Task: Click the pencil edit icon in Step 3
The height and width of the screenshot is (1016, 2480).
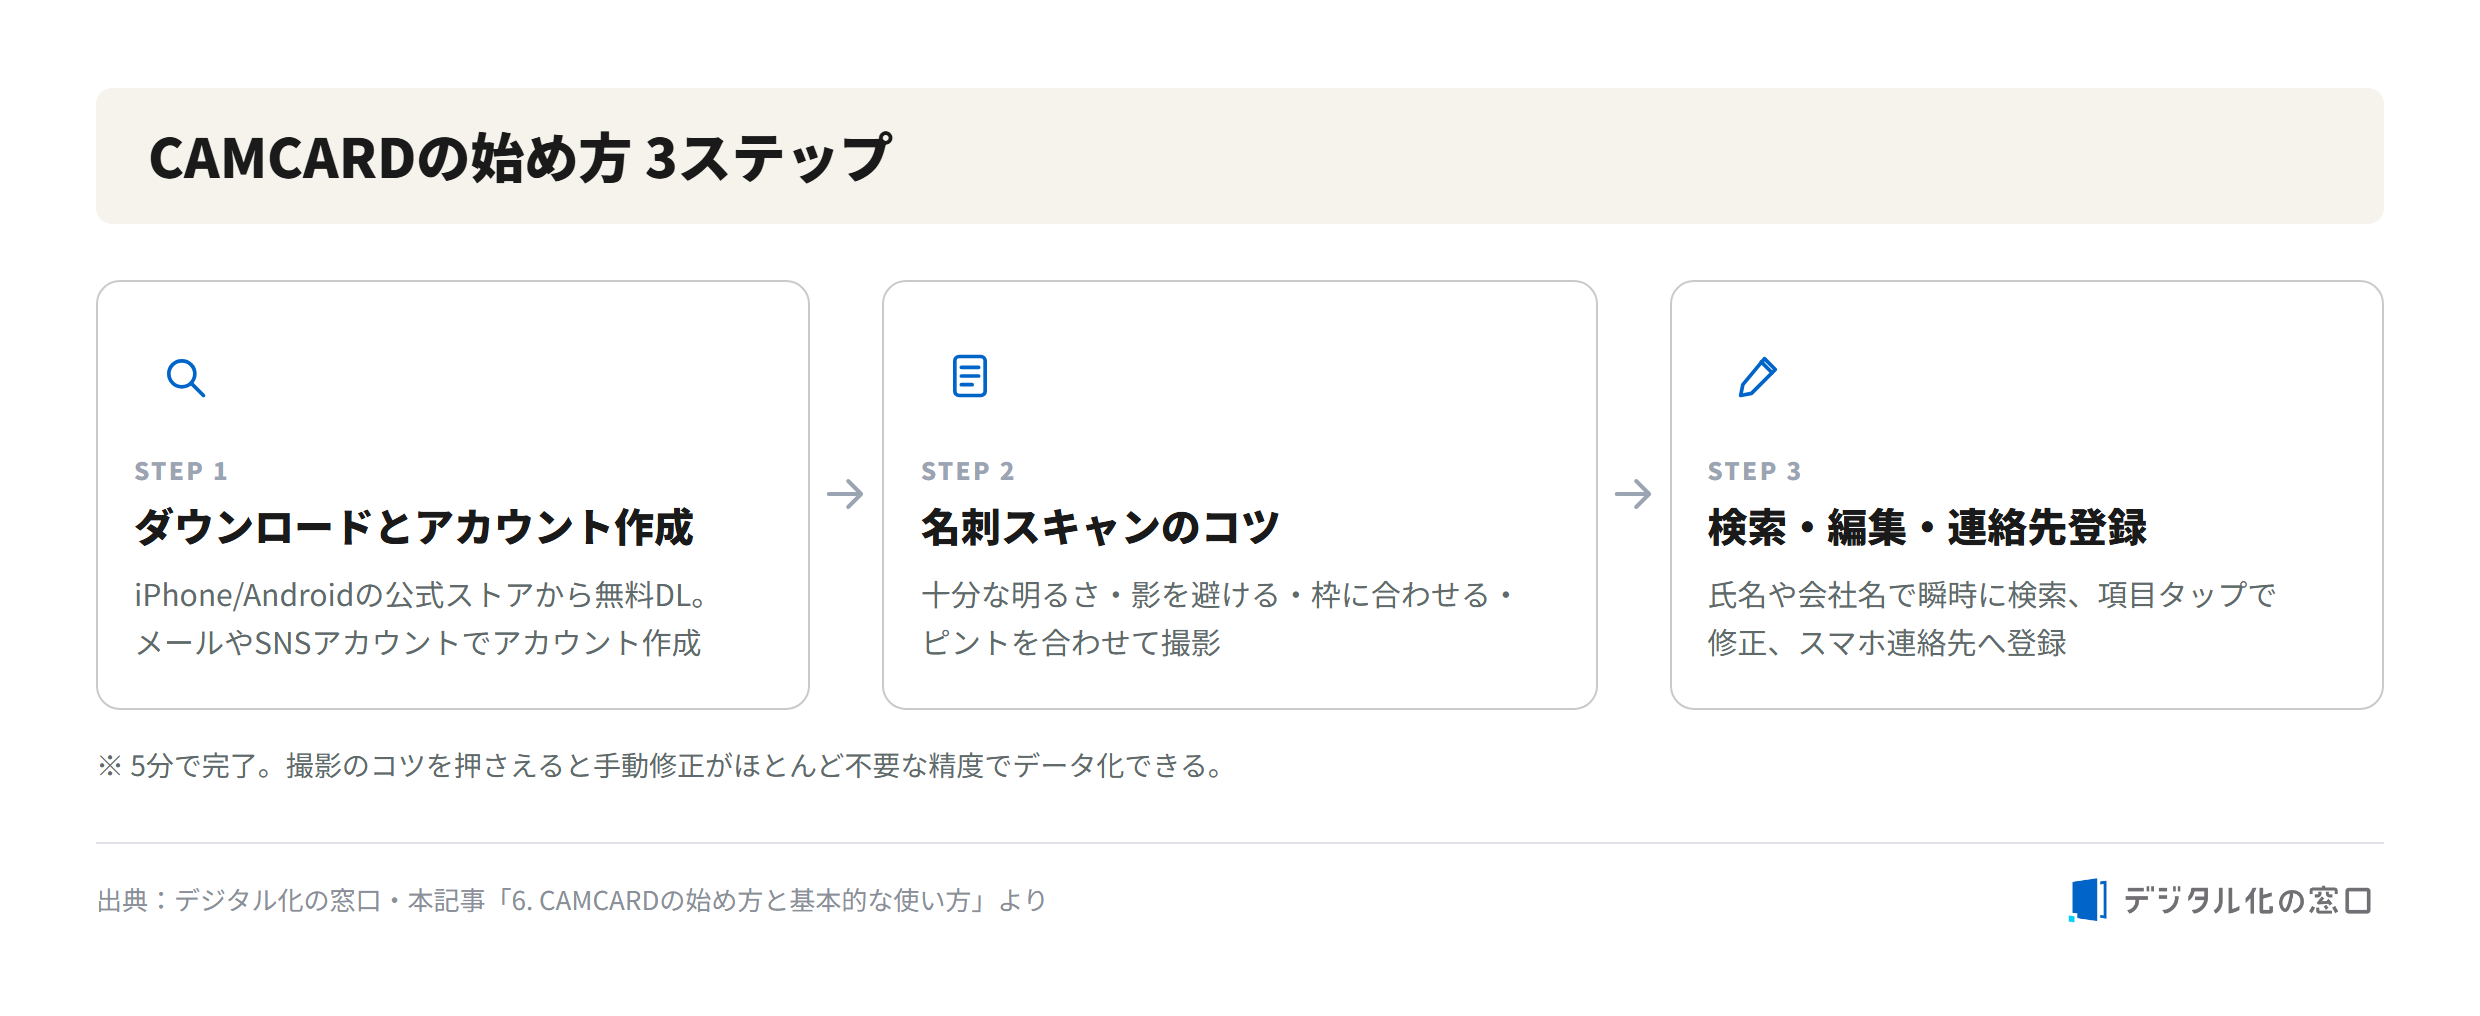Action: (x=1757, y=377)
